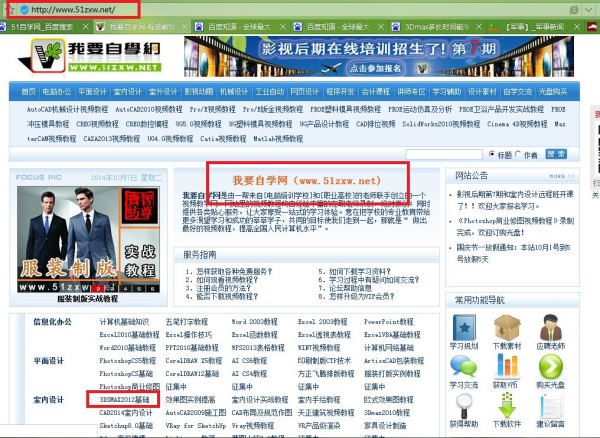
Task: Select the 标题 search radio button
Action: pos(492,154)
